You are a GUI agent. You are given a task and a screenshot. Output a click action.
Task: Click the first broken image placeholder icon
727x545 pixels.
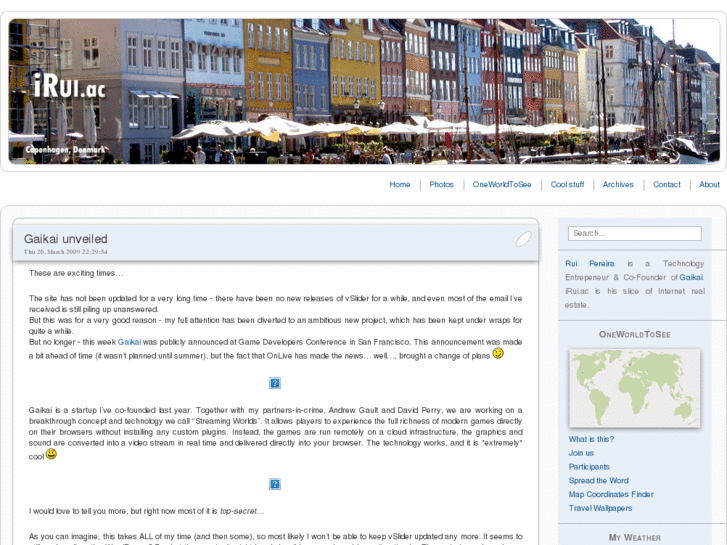[x=275, y=383]
